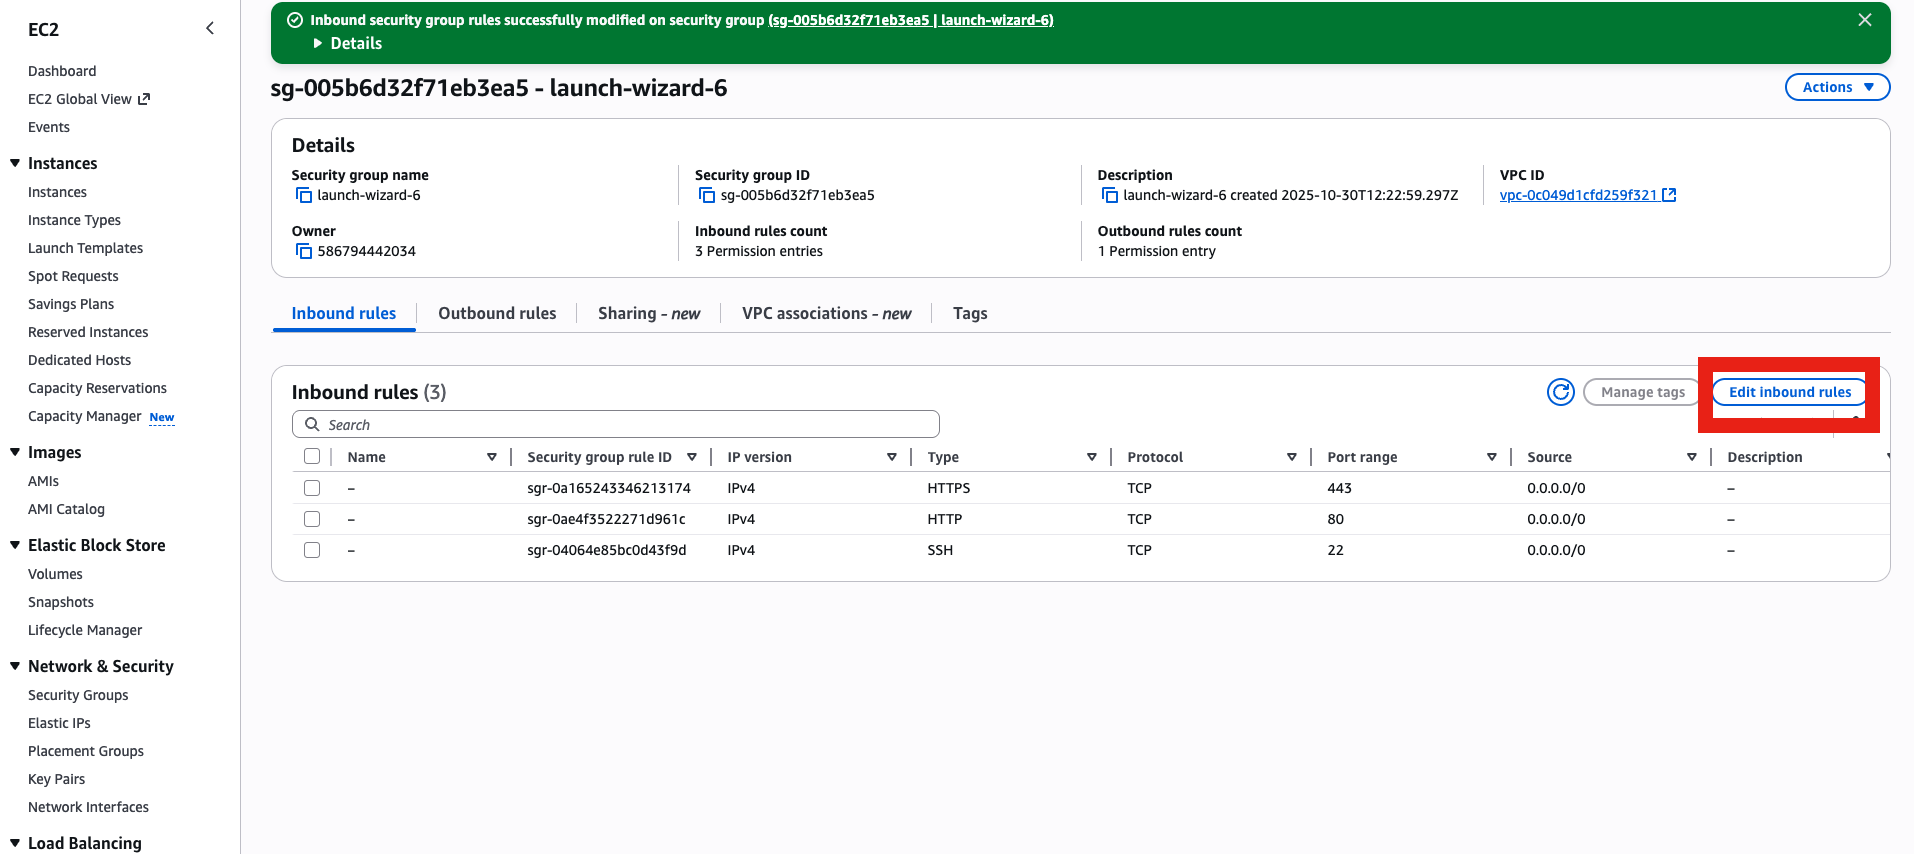Click rule ID sgr-04064e85bc0d43f9d

(x=607, y=550)
